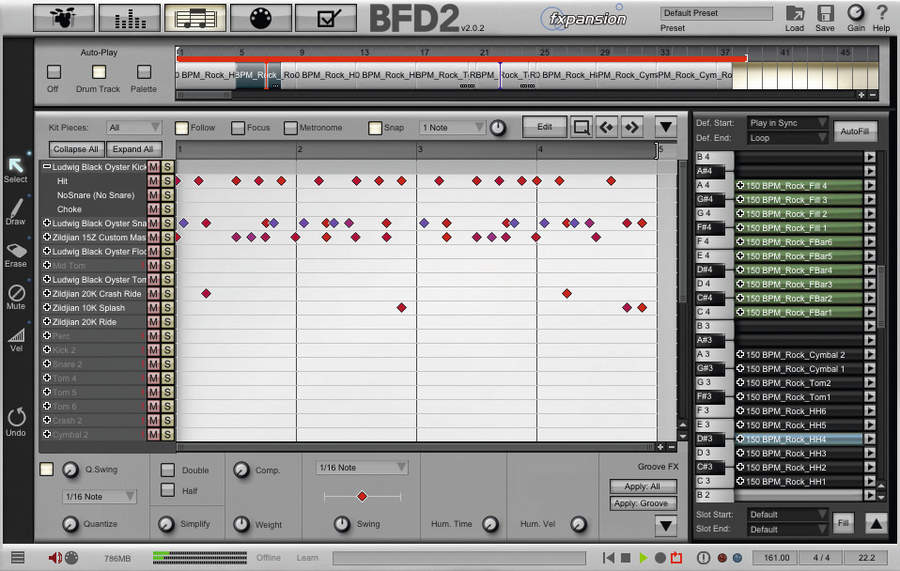Open the Def. Start Play in Sync dropdown
Viewport: 900px width, 571px height.
788,123
